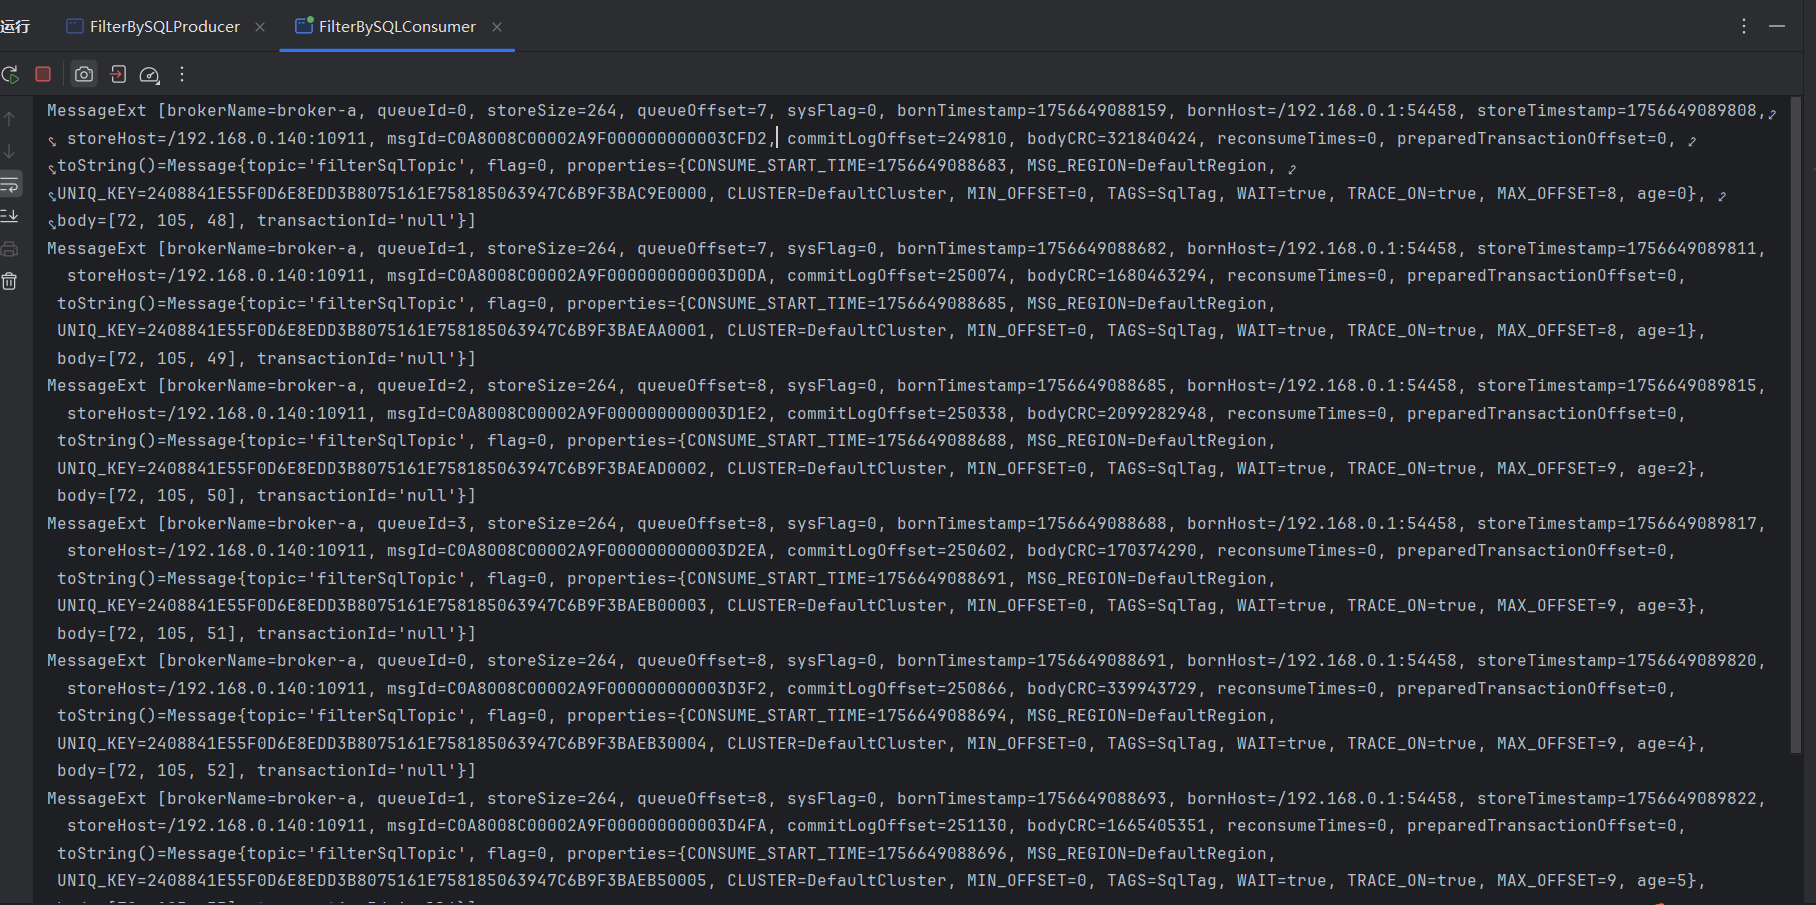This screenshot has width=1816, height=905.
Task: Close the FilterBySQLProducer tab
Action: (x=260, y=27)
